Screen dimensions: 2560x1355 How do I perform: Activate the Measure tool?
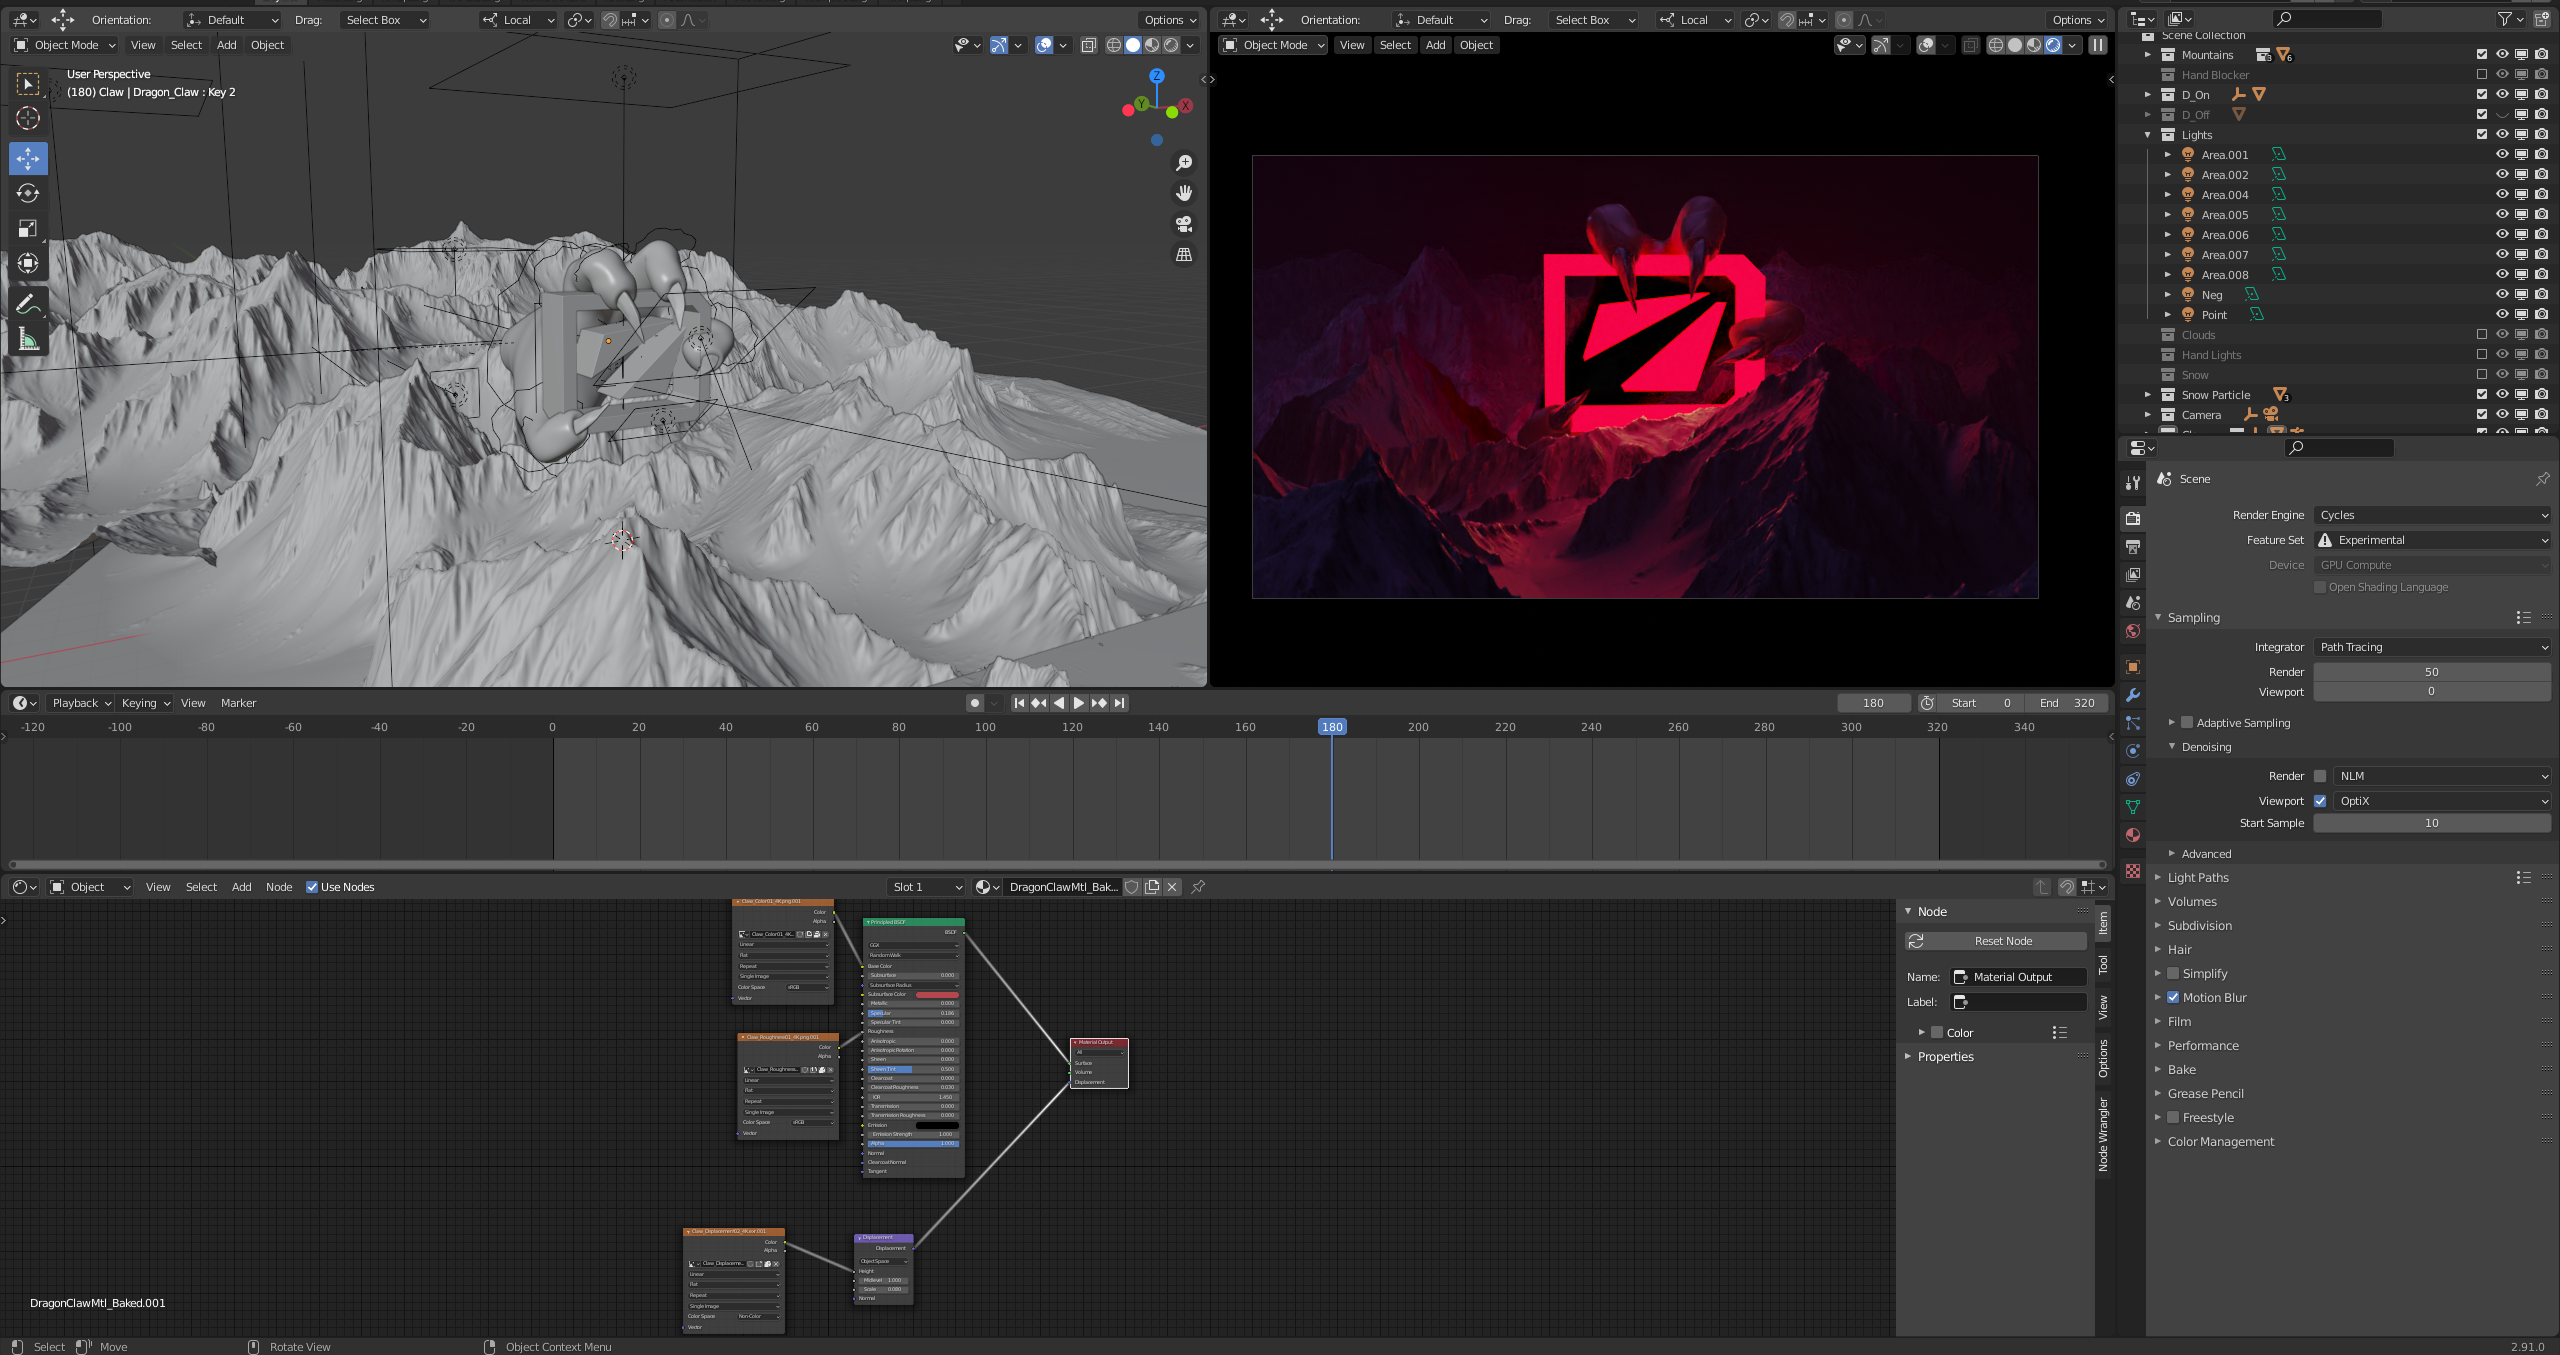coord(28,340)
